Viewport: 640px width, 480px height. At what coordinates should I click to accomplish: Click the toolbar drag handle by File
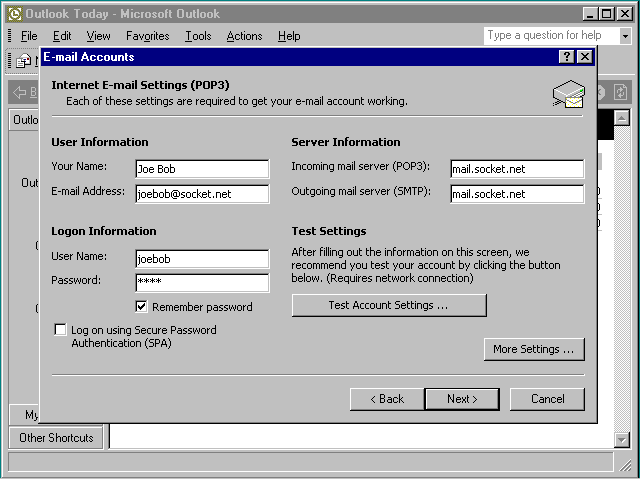(10, 36)
